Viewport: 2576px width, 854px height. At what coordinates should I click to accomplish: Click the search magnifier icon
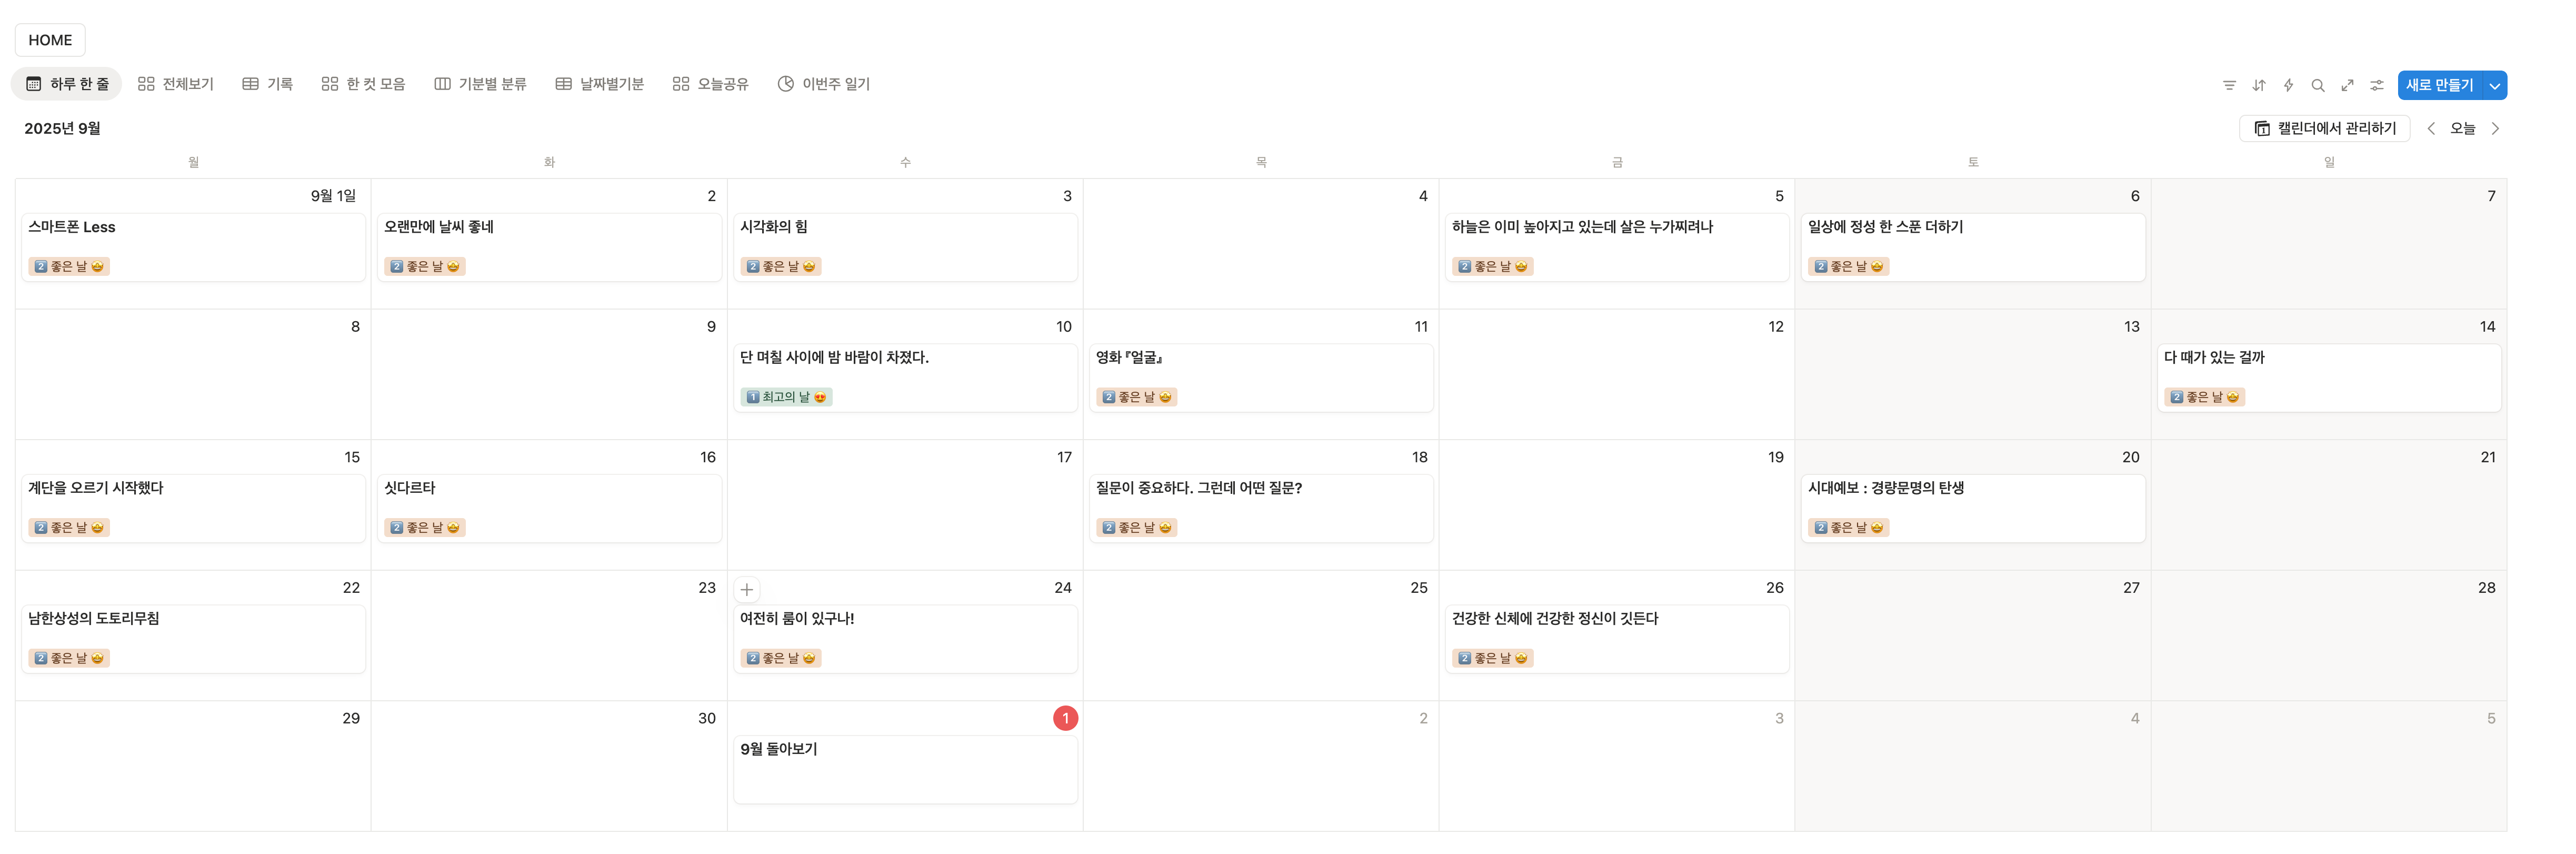point(2317,85)
